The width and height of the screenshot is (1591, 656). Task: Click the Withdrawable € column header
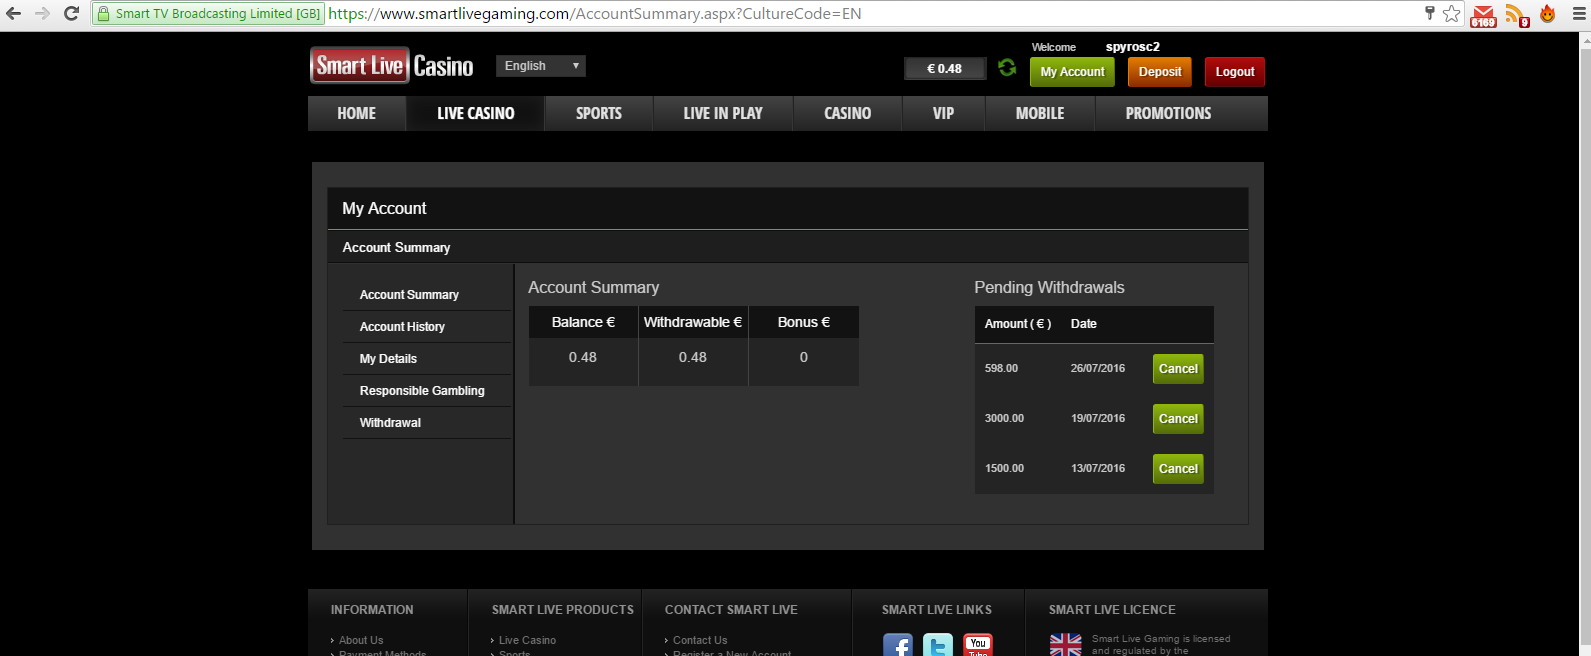[693, 322]
